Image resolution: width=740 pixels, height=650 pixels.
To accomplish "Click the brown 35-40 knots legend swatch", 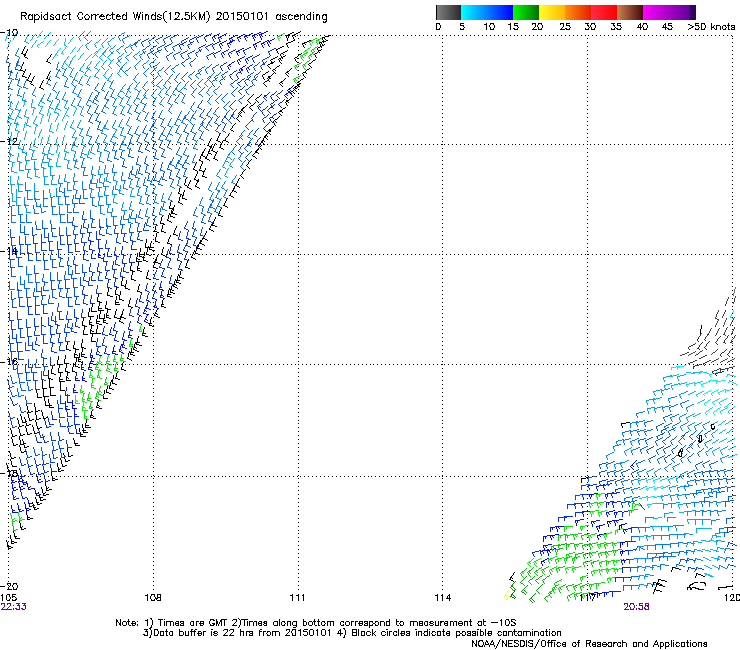I will pos(630,12).
